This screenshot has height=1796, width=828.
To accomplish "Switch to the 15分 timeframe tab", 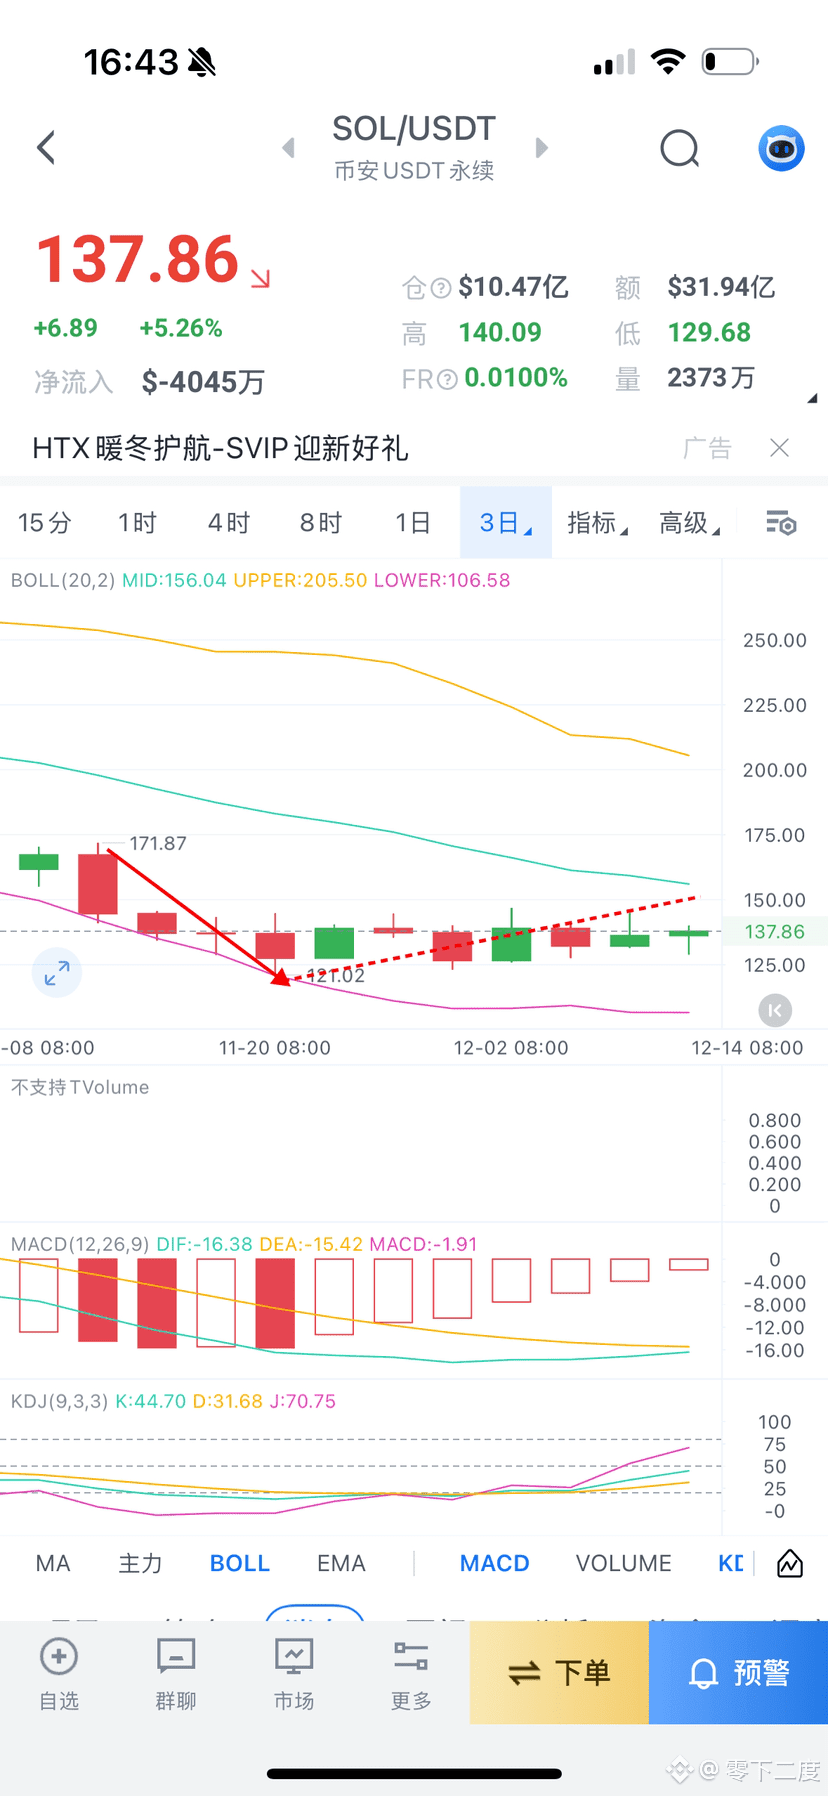I will pyautogui.click(x=45, y=523).
